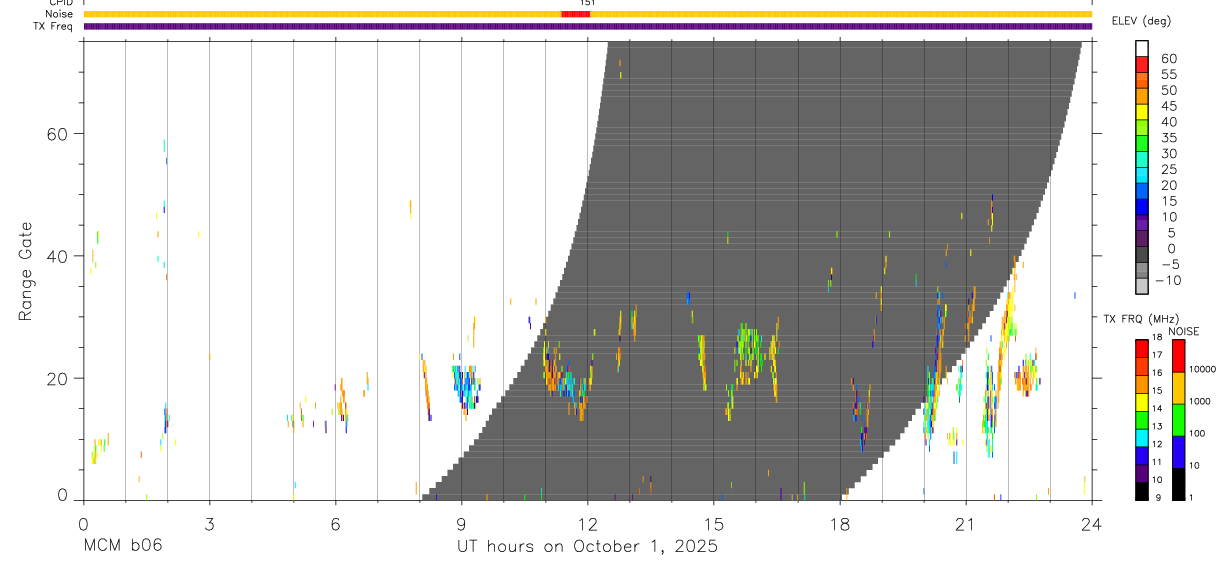
Task: Pick the red top swatch of the TX FRQ colorbar
Action: tap(1142, 348)
